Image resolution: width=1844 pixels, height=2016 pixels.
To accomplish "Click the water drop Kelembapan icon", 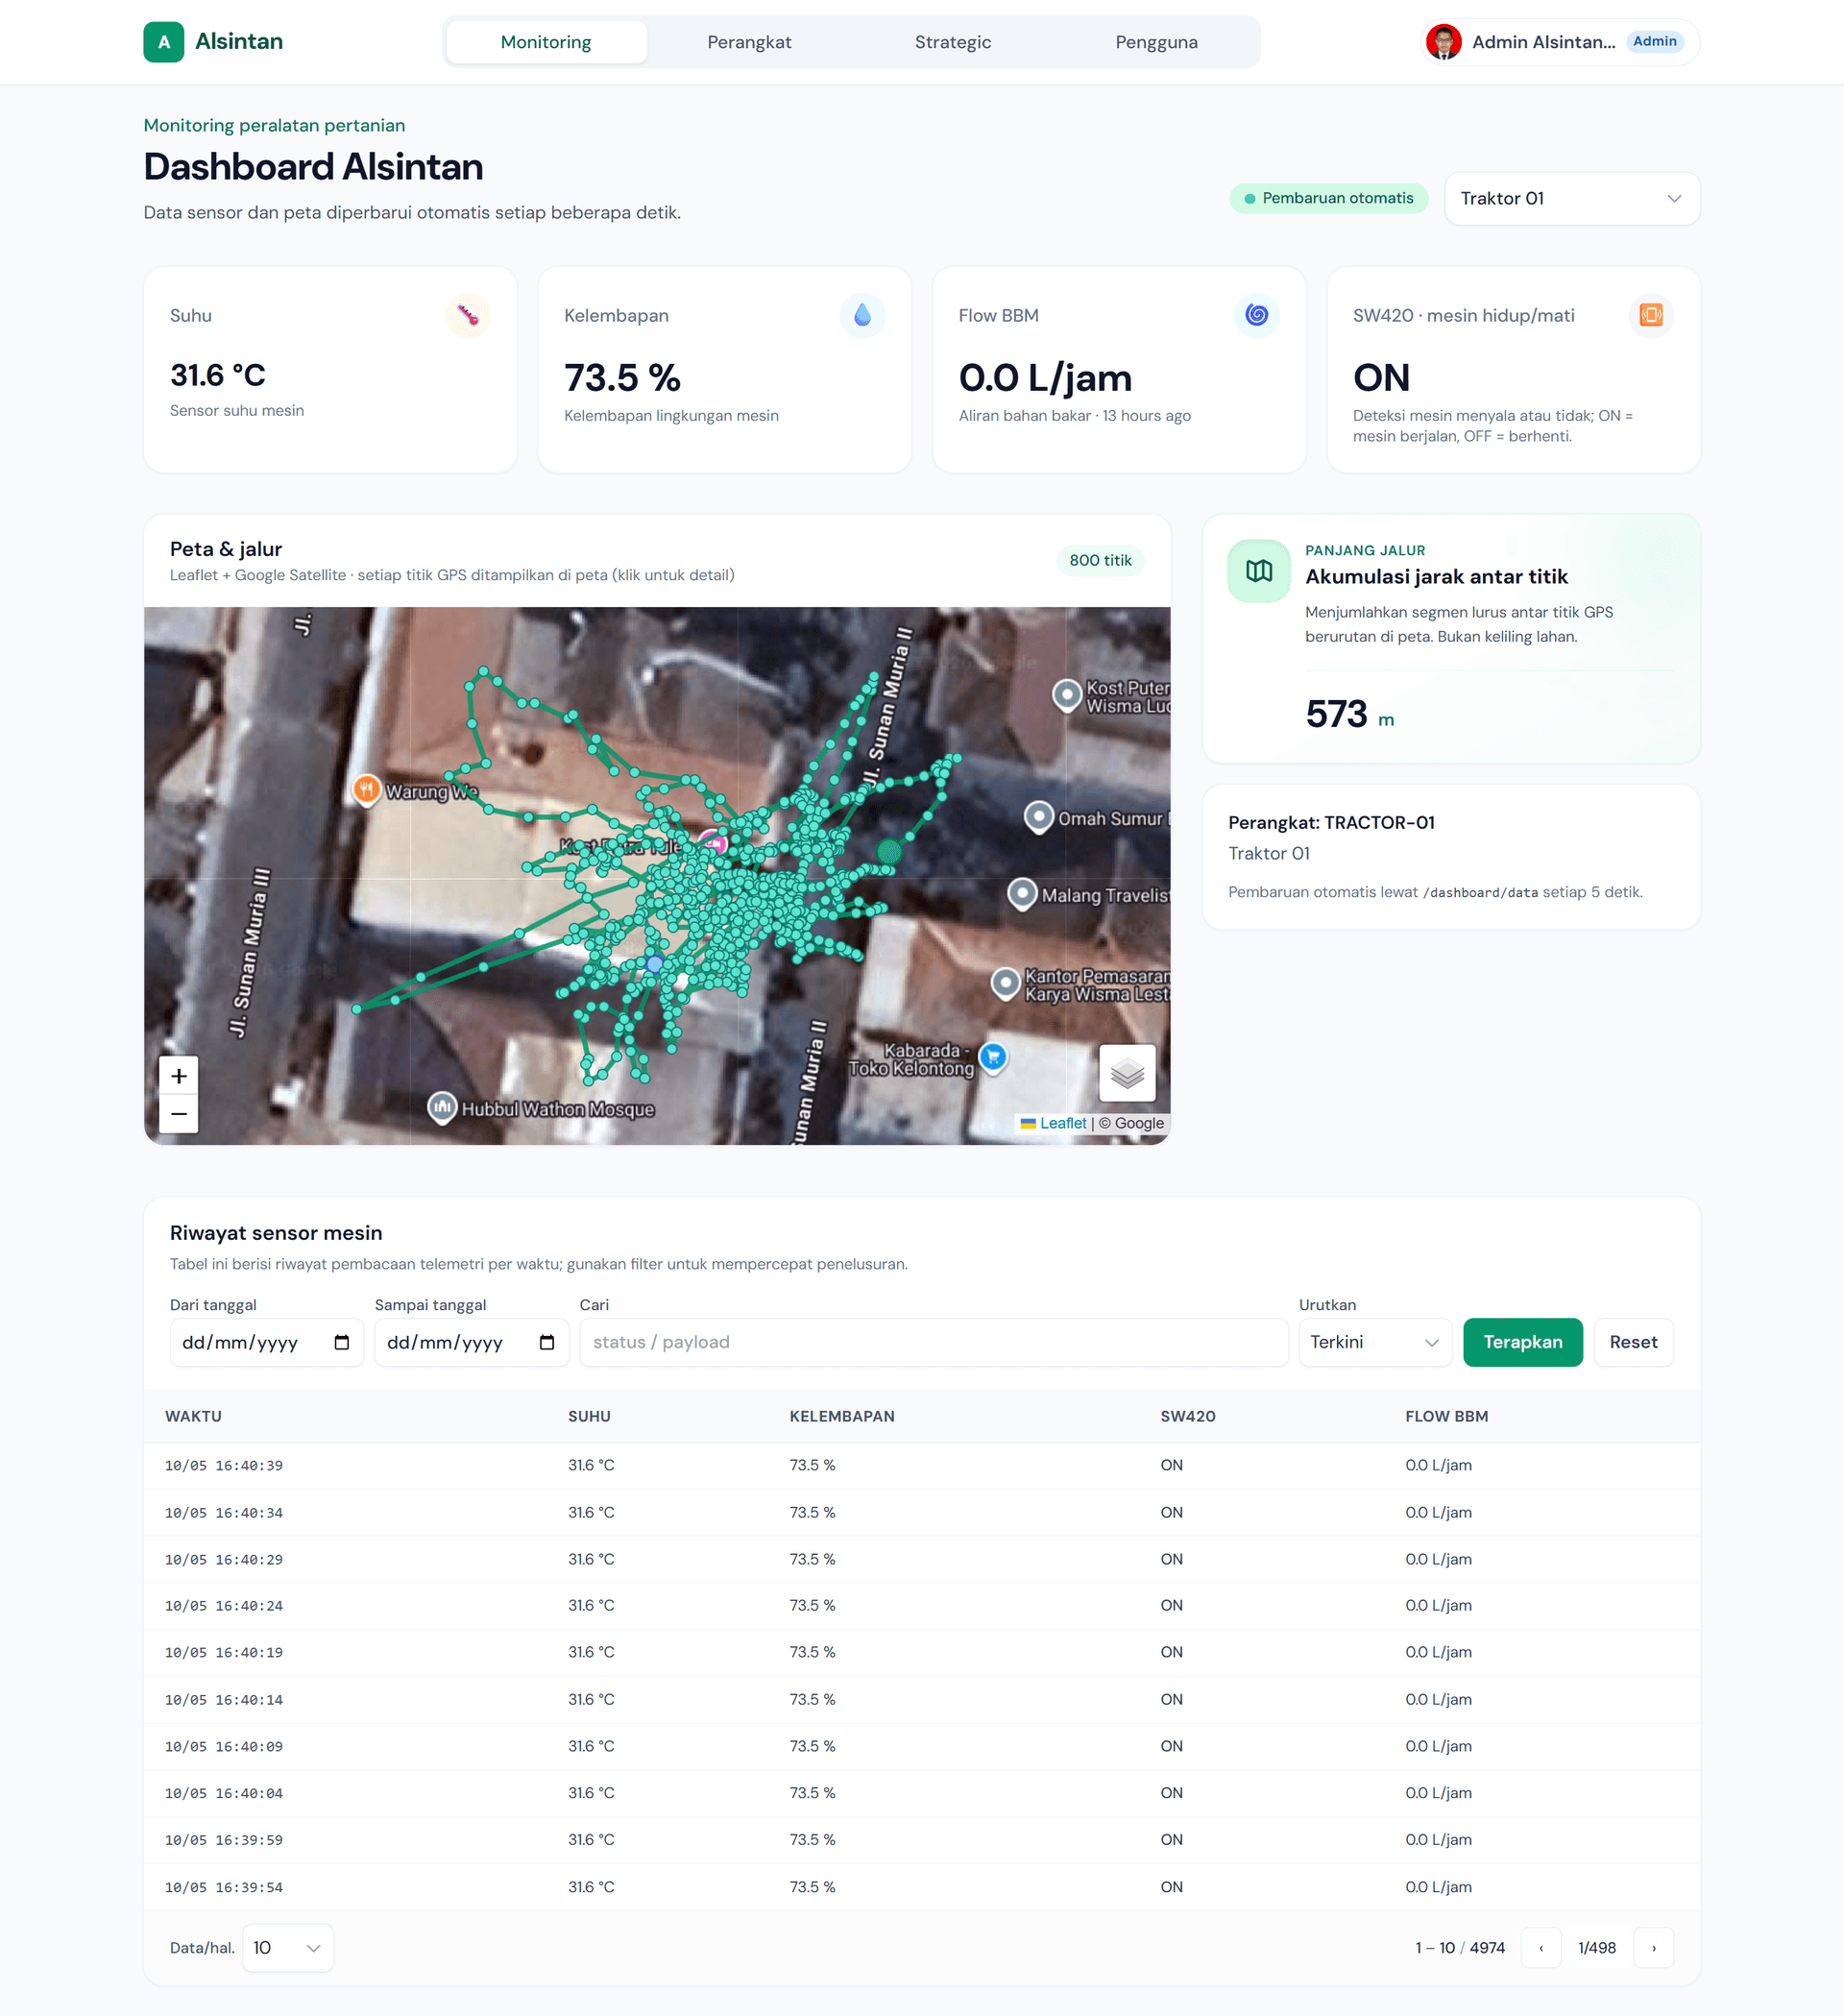I will pyautogui.click(x=862, y=316).
